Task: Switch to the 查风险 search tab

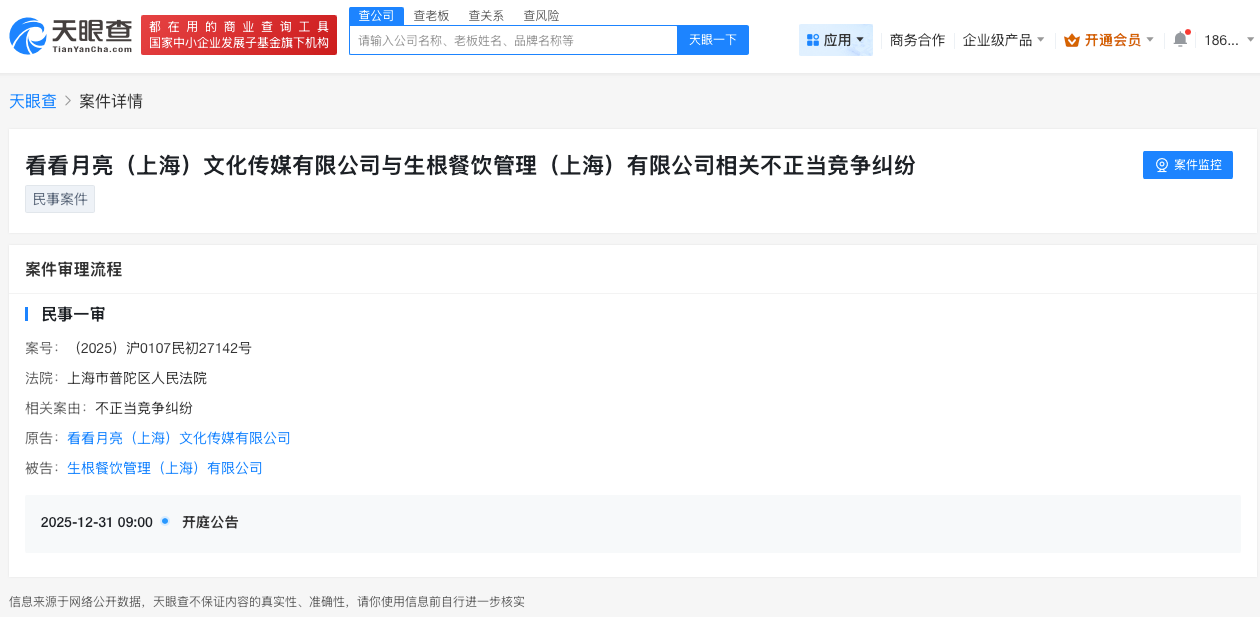Action: [539, 15]
